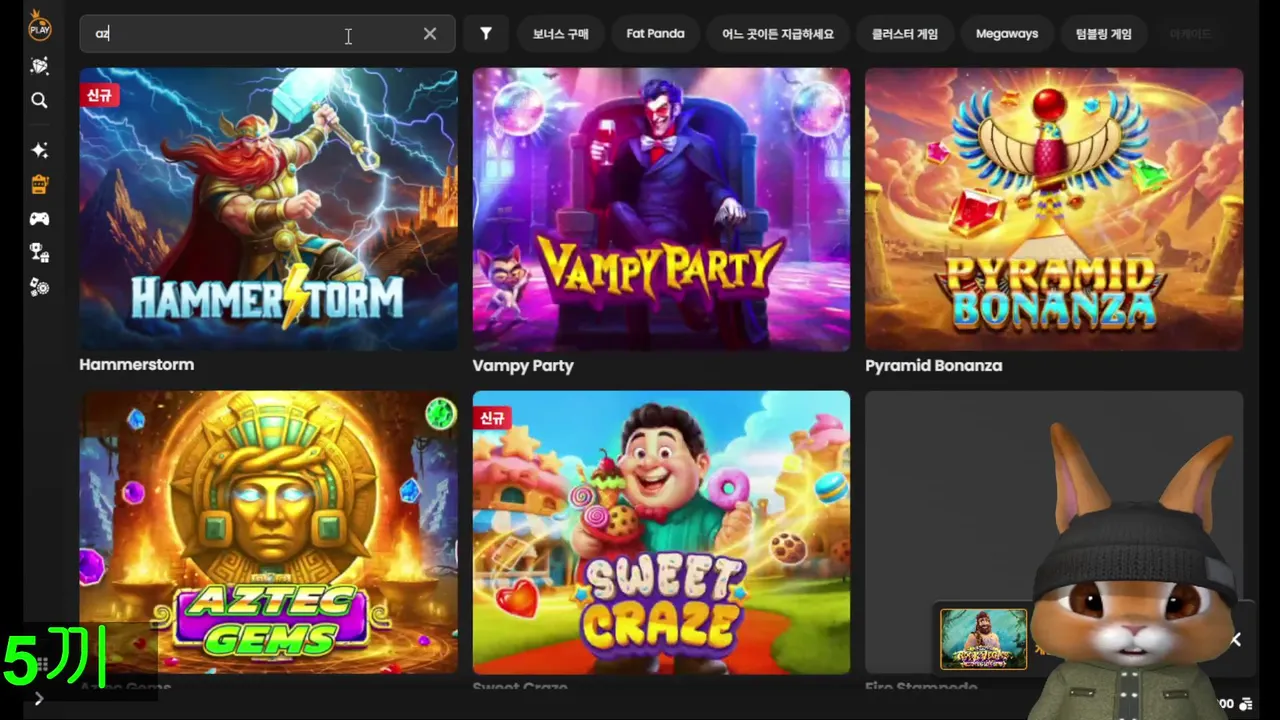Select the Fat Panda category chip
The width and height of the screenshot is (1280, 720).
click(655, 34)
